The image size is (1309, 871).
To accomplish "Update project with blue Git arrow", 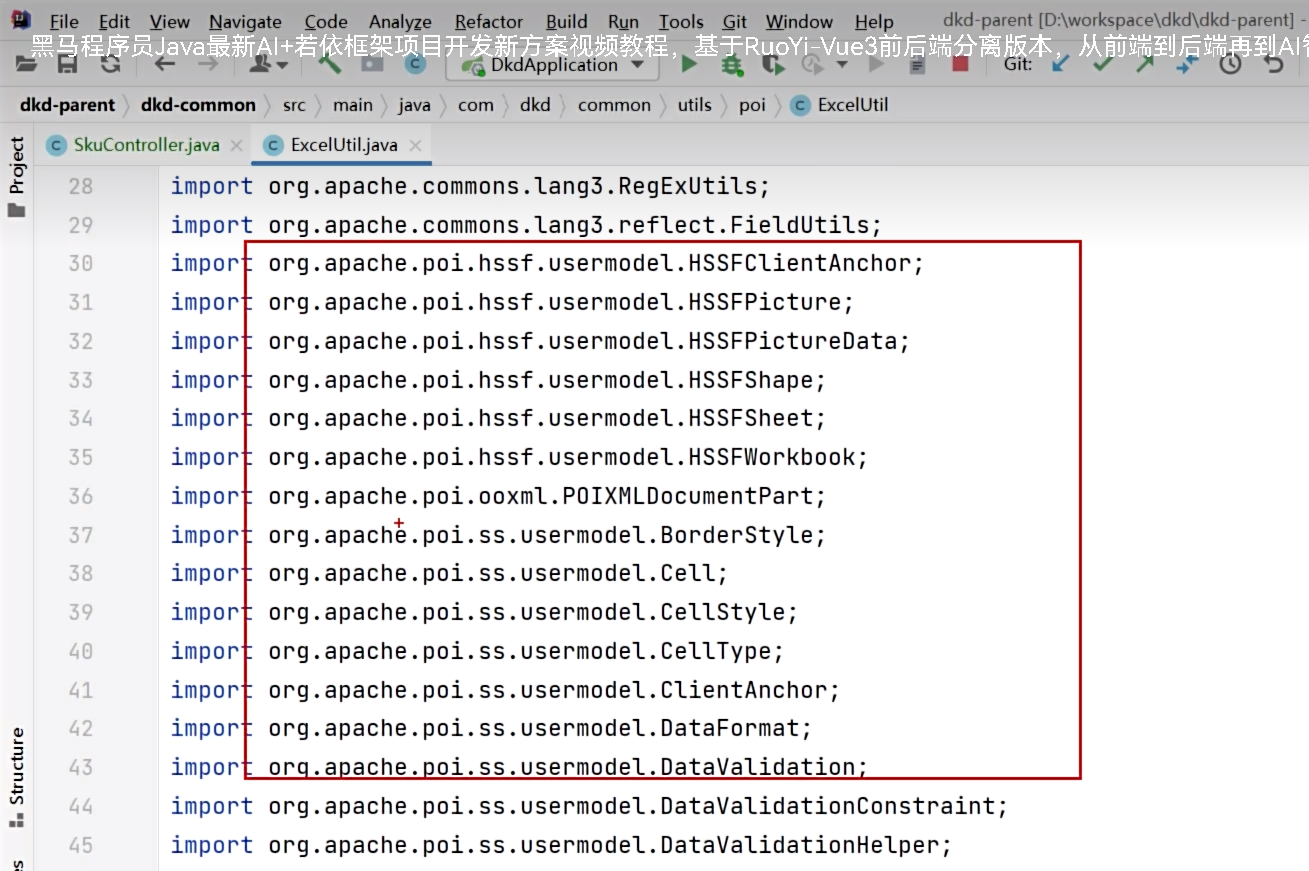I will pos(1060,65).
